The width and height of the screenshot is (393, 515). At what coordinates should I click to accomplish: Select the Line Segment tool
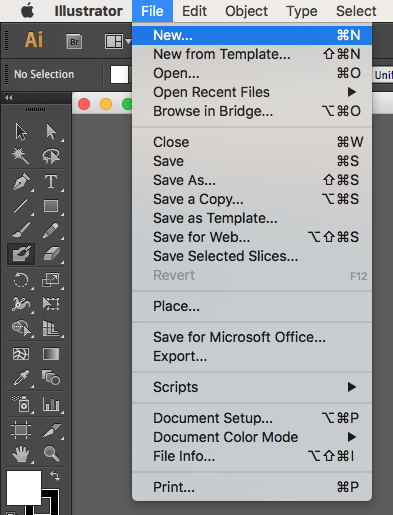[x=21, y=206]
